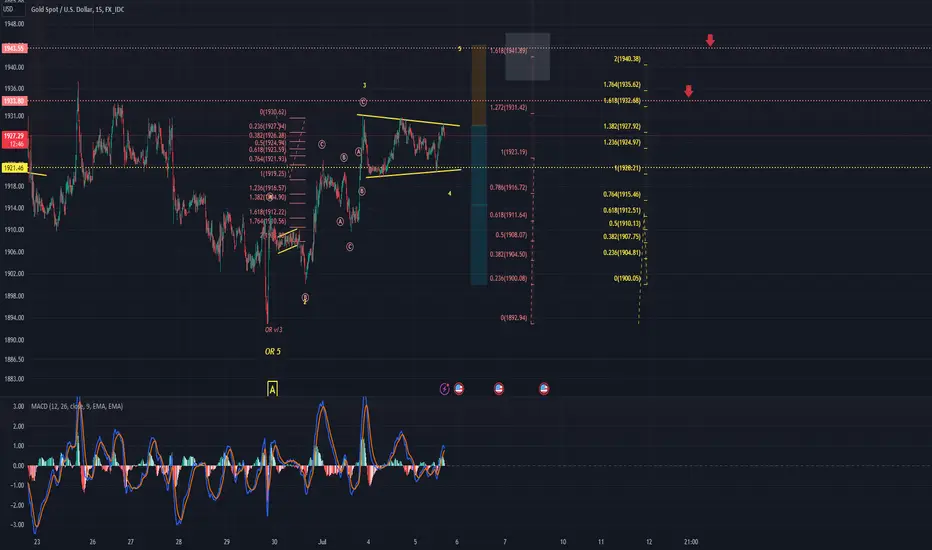Click the 21:00 label on the time axis

[x=691, y=542]
